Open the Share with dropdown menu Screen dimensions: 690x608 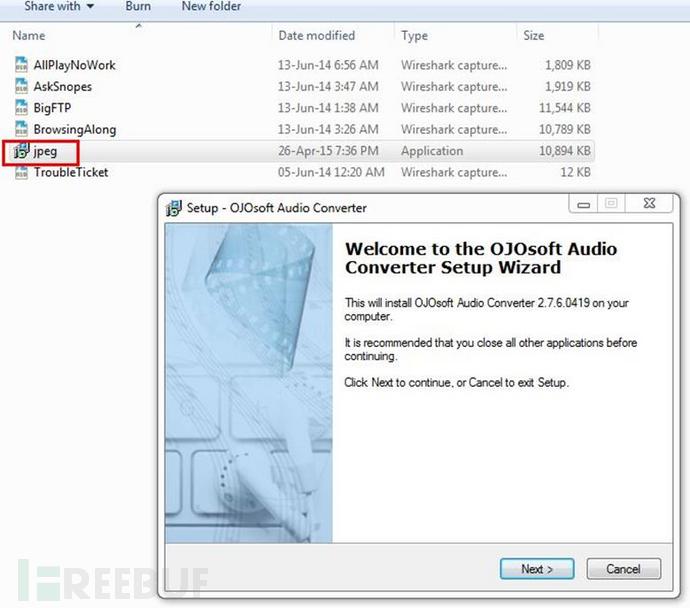coord(59,6)
